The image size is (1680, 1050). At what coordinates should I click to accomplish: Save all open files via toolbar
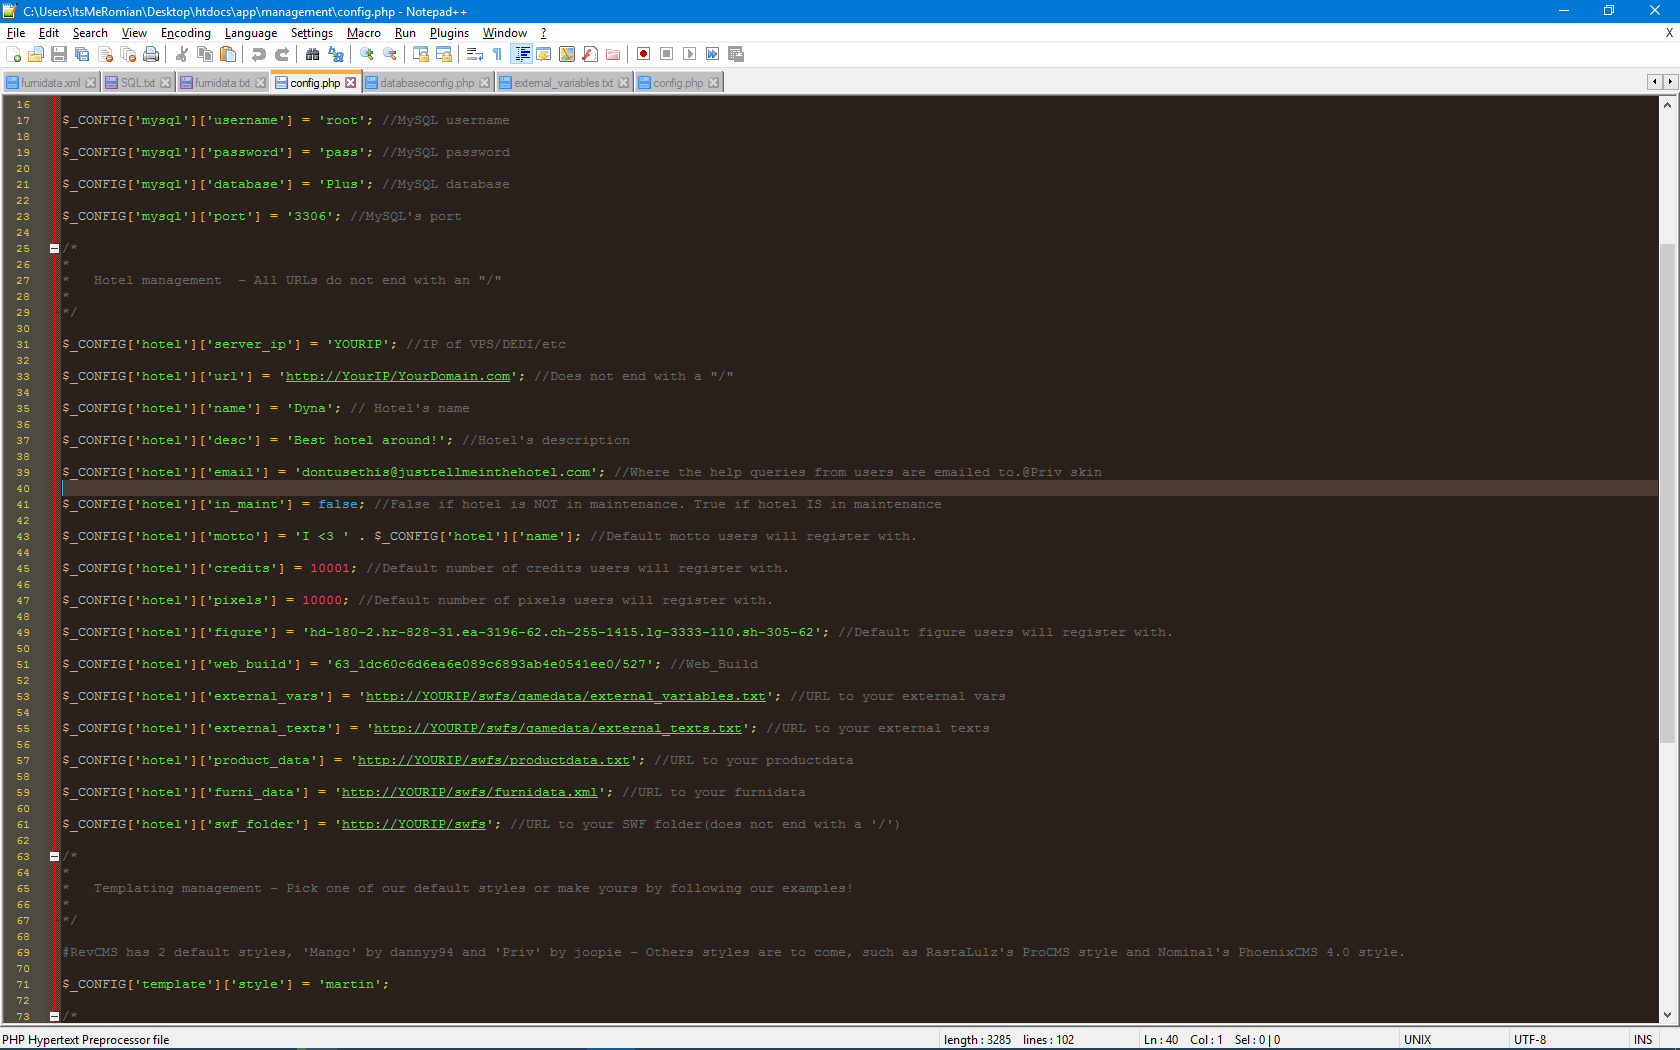82,54
